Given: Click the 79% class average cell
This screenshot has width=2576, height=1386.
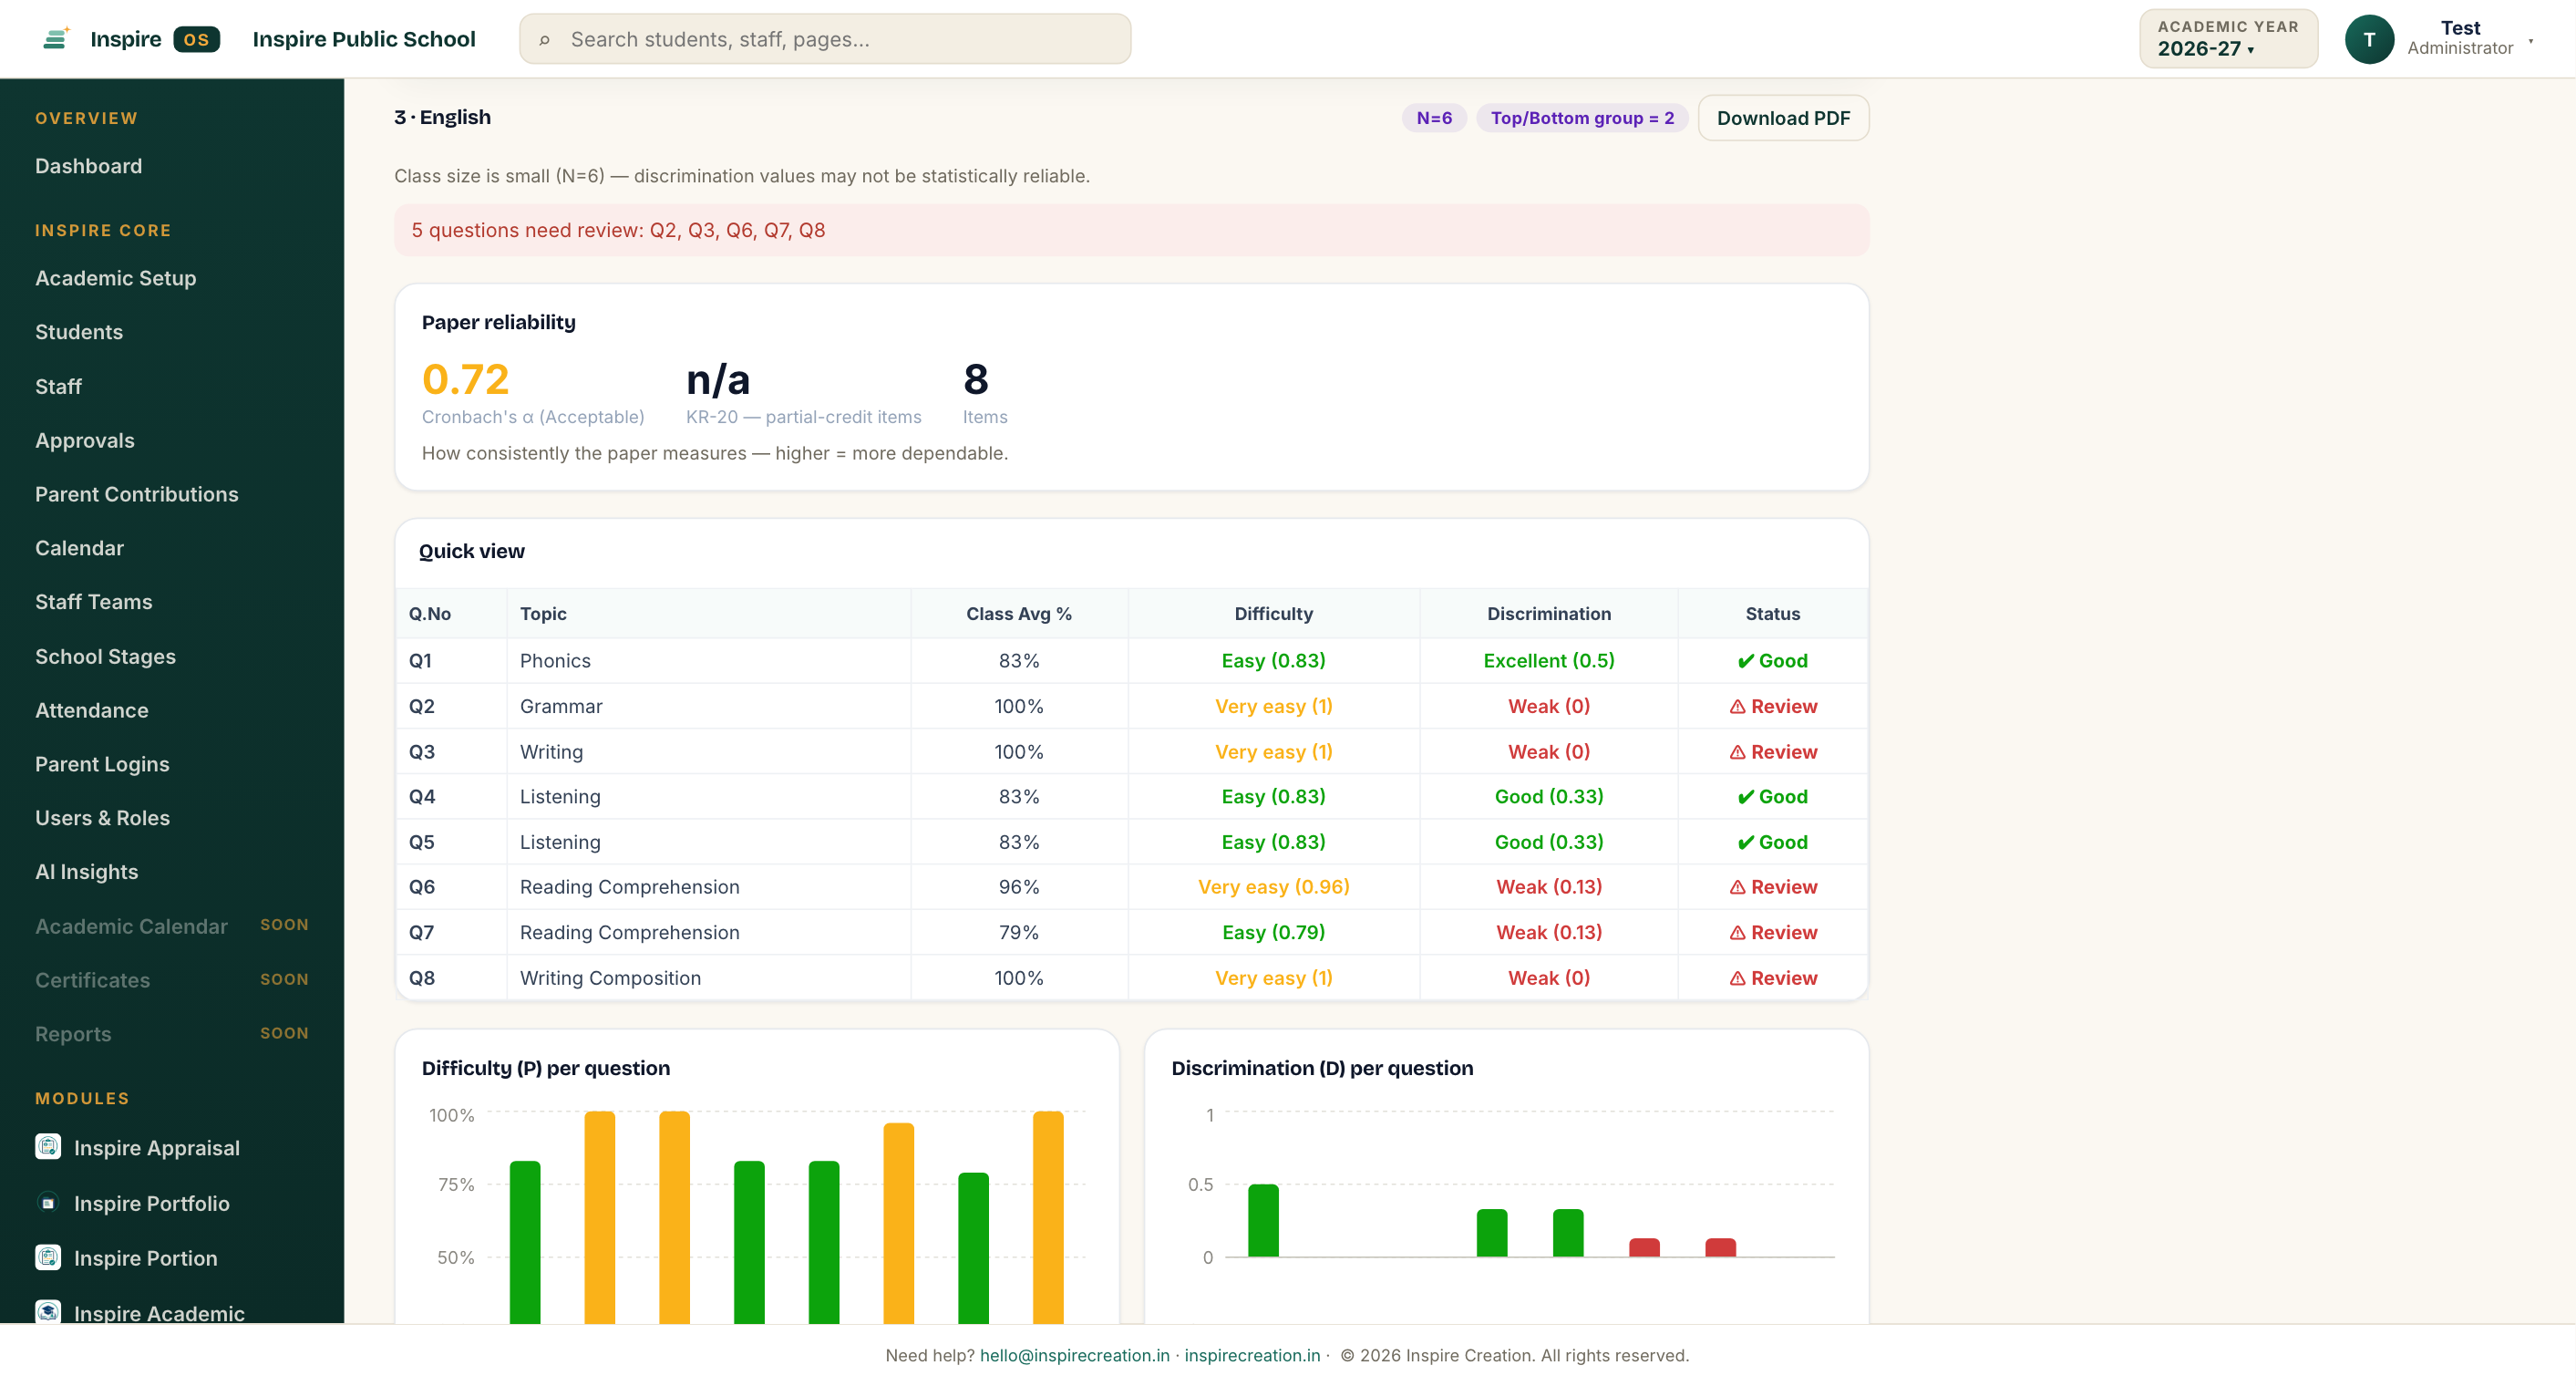Looking at the screenshot, I should (x=1019, y=933).
